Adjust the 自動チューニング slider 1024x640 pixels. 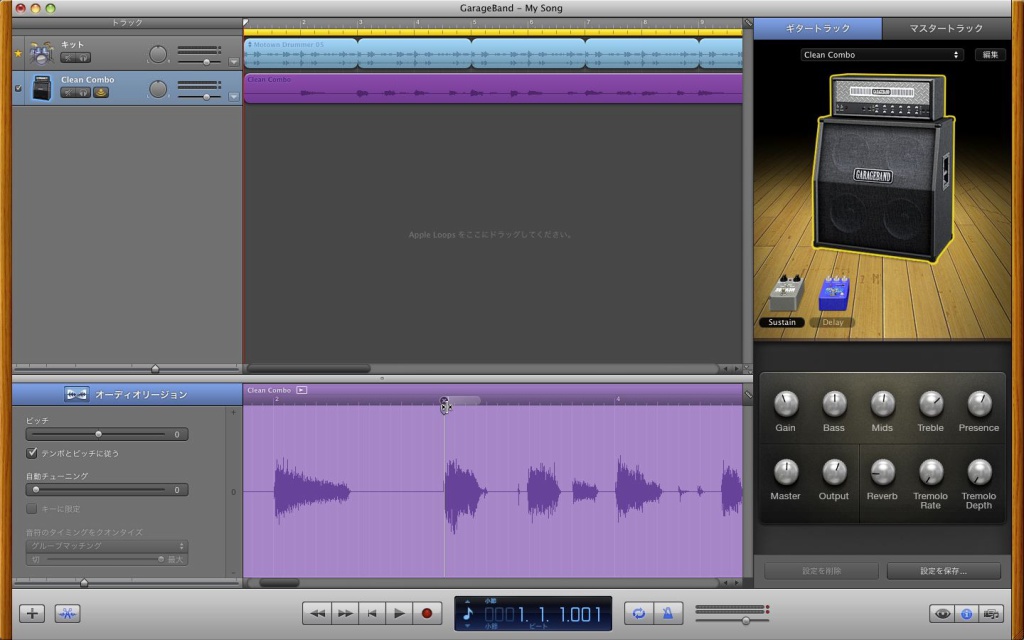pos(36,490)
